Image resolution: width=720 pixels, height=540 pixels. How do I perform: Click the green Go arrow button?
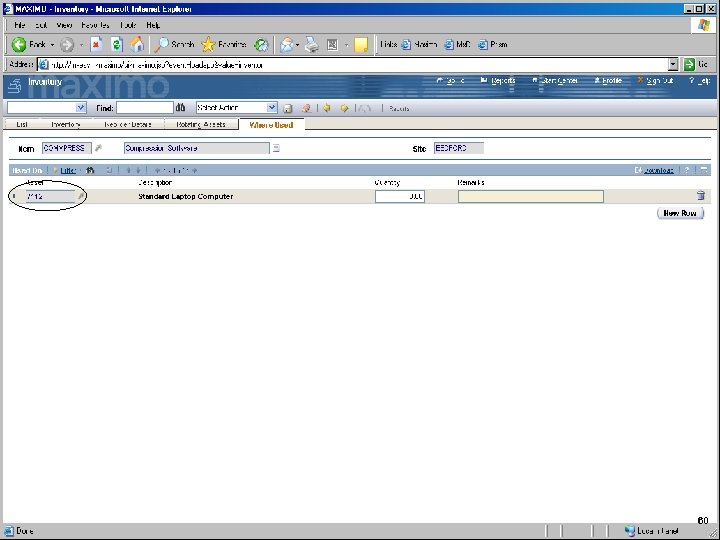point(689,64)
